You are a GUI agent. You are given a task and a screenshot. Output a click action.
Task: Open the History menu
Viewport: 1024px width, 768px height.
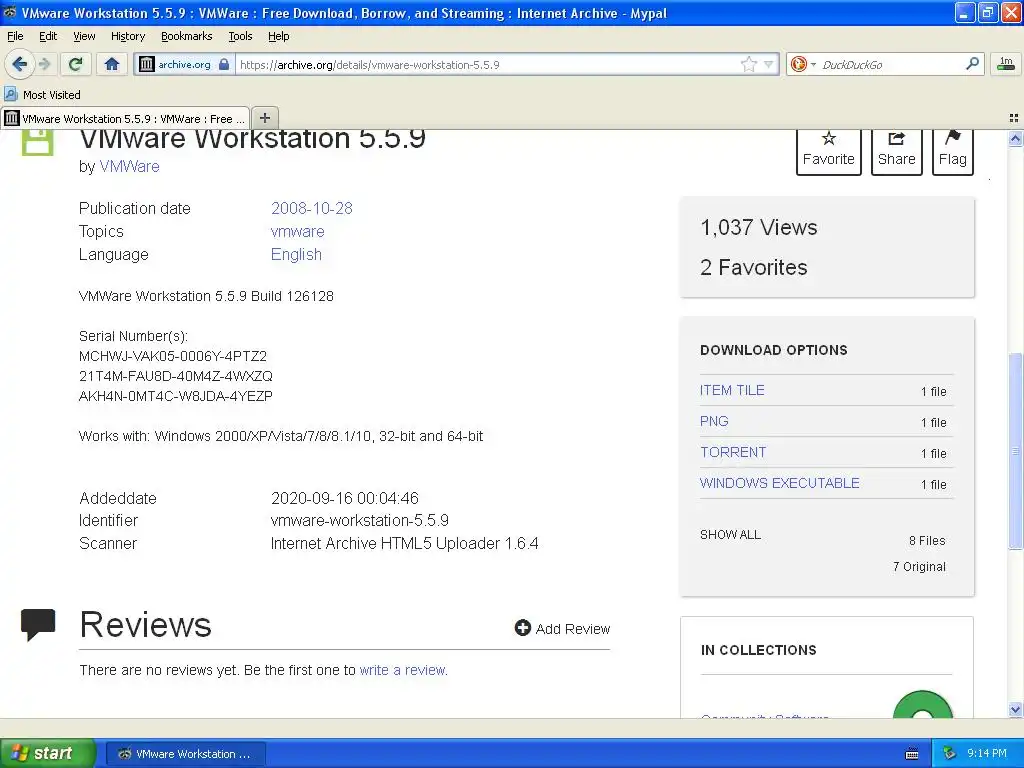tap(127, 36)
